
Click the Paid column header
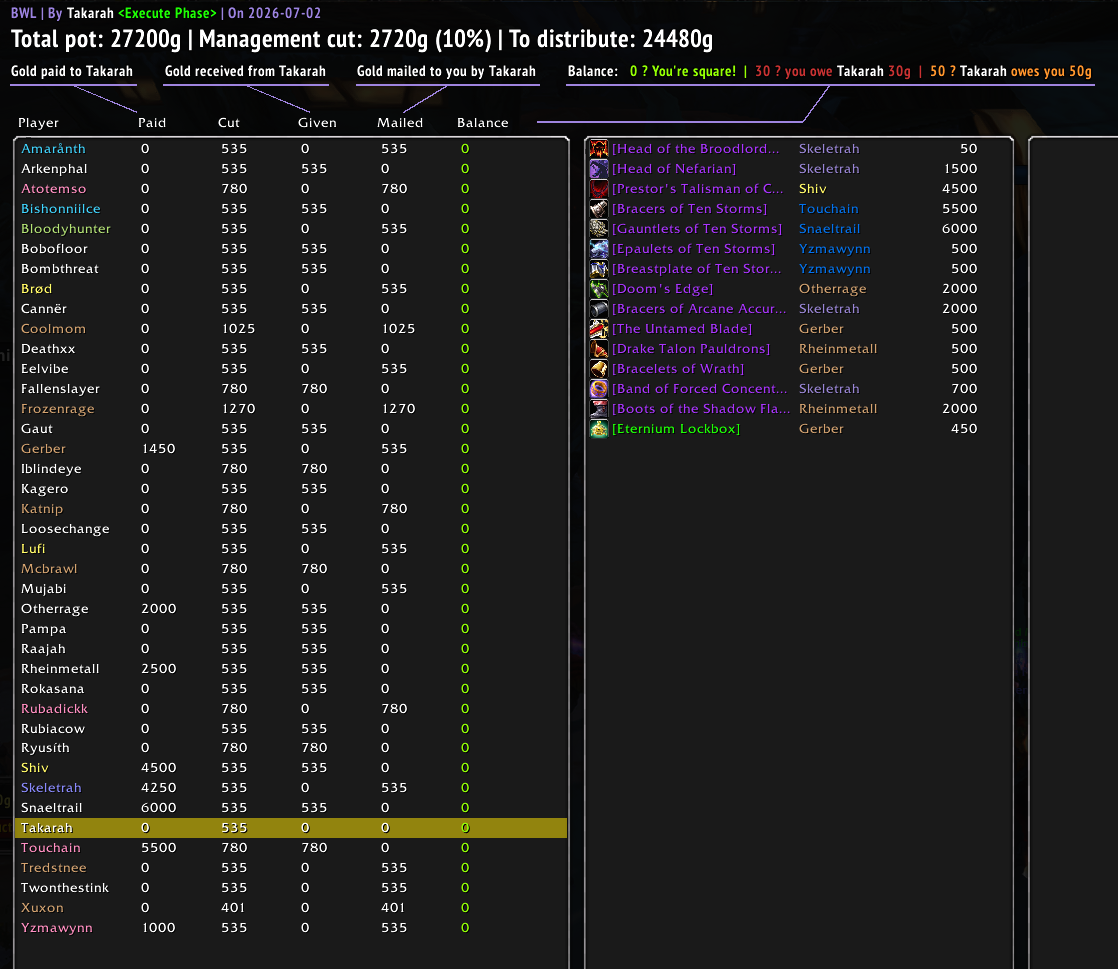[152, 123]
